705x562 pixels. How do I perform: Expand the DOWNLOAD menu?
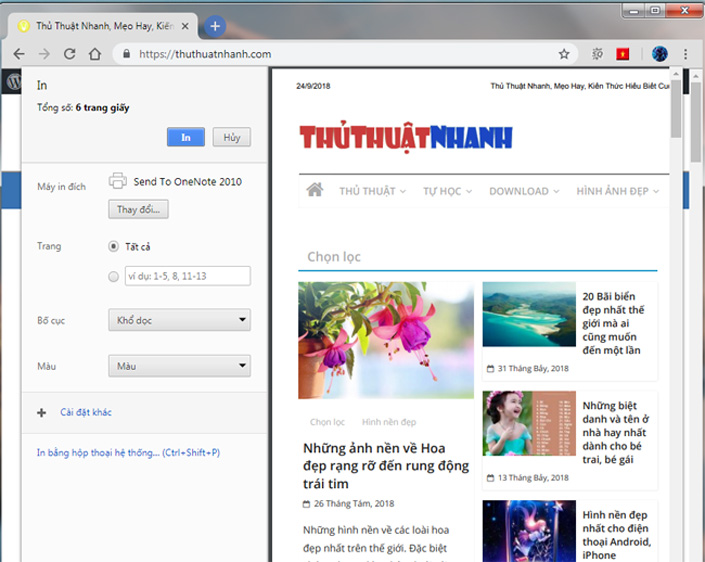tap(524, 192)
